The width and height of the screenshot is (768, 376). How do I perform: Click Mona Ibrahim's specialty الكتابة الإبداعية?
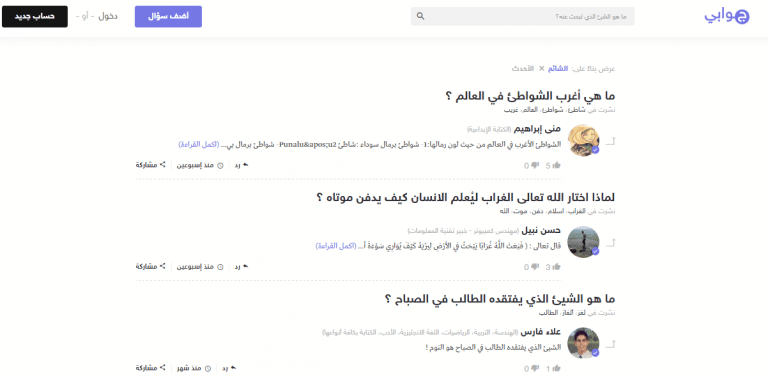point(488,130)
